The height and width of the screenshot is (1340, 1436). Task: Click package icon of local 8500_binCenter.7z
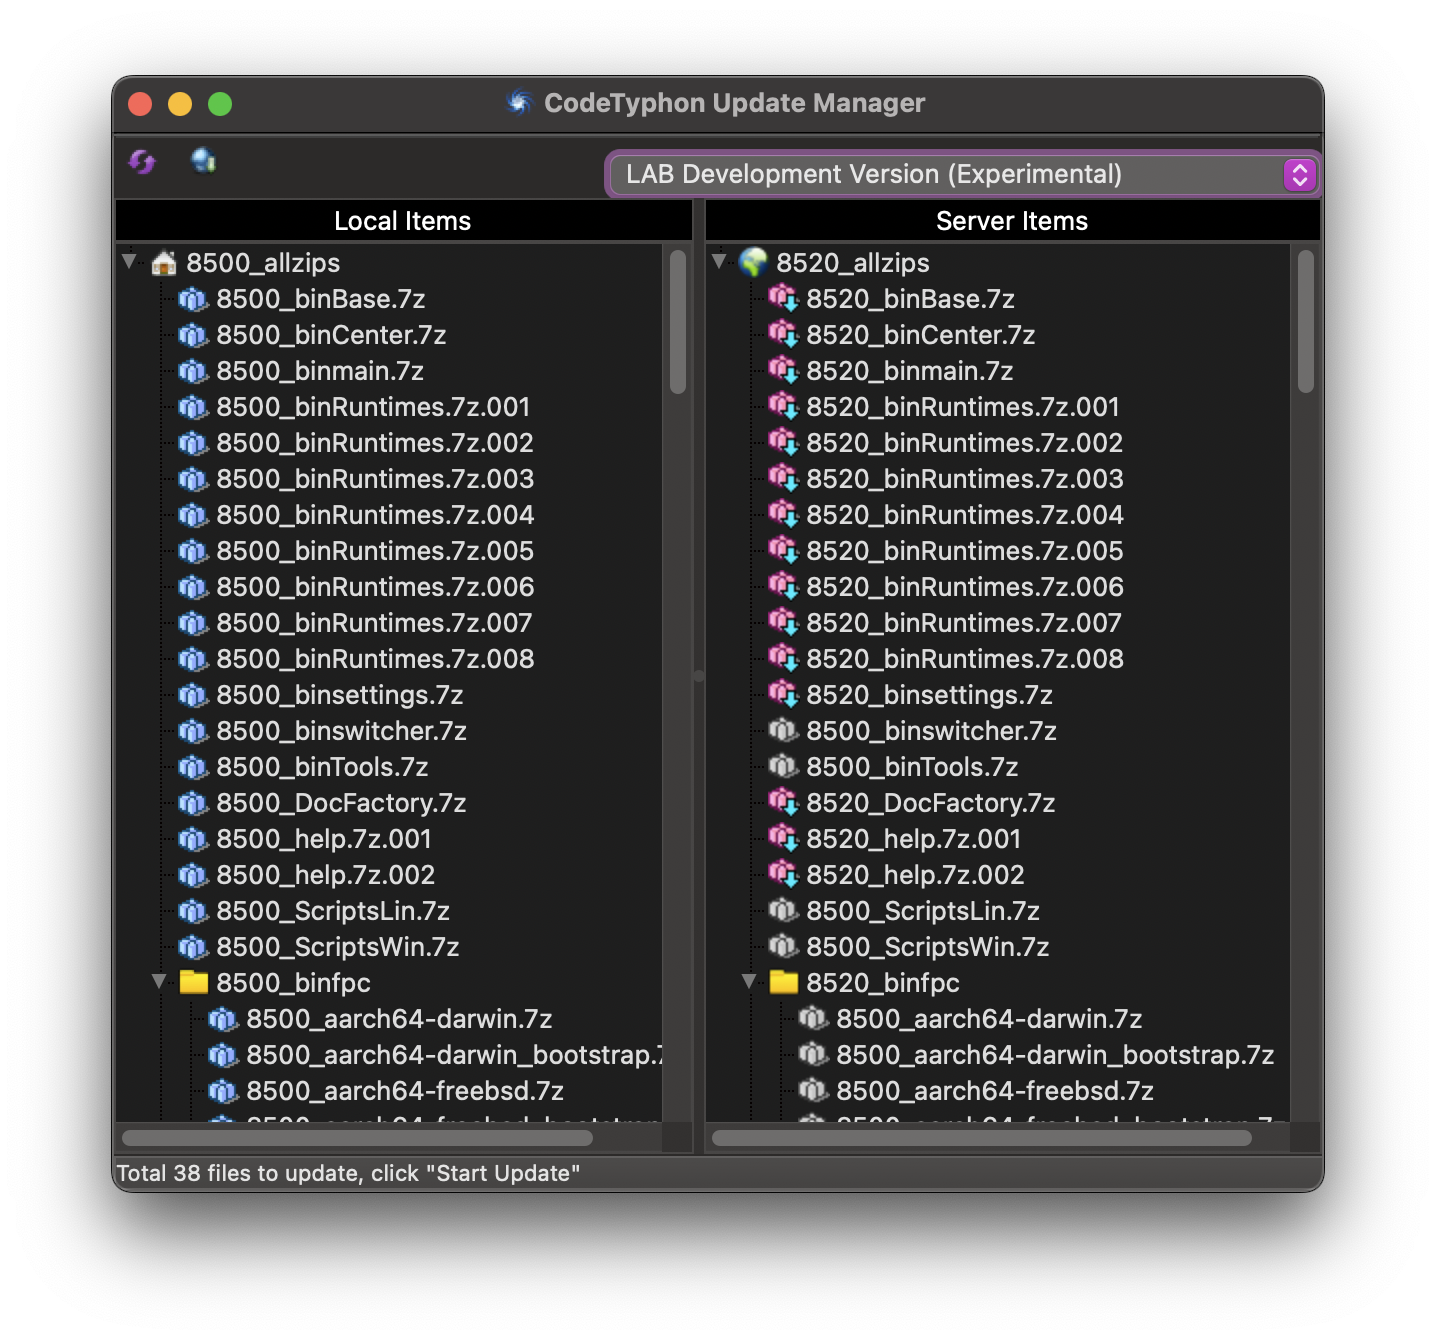click(193, 335)
